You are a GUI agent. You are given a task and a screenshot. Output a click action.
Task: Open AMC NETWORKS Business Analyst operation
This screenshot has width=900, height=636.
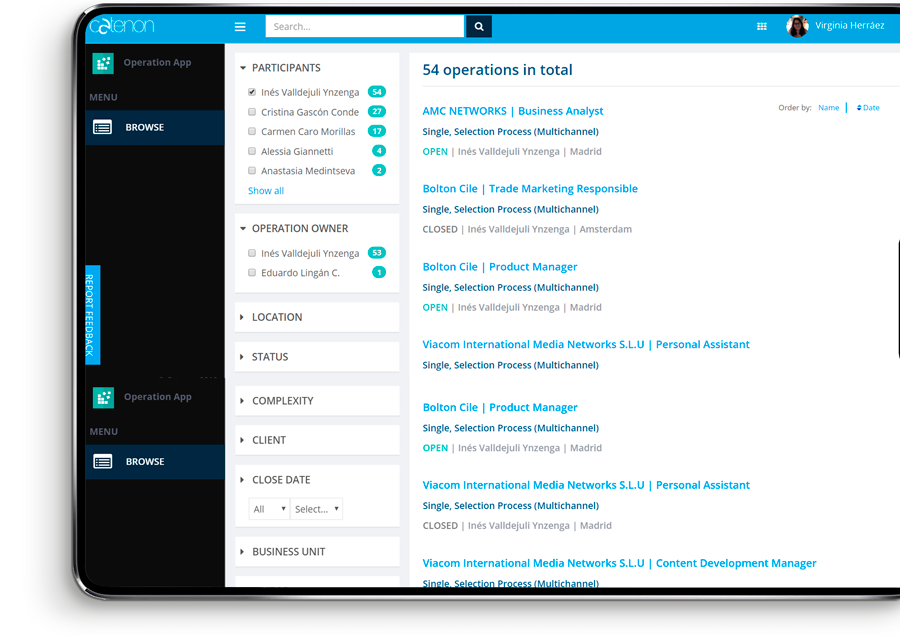(x=513, y=111)
